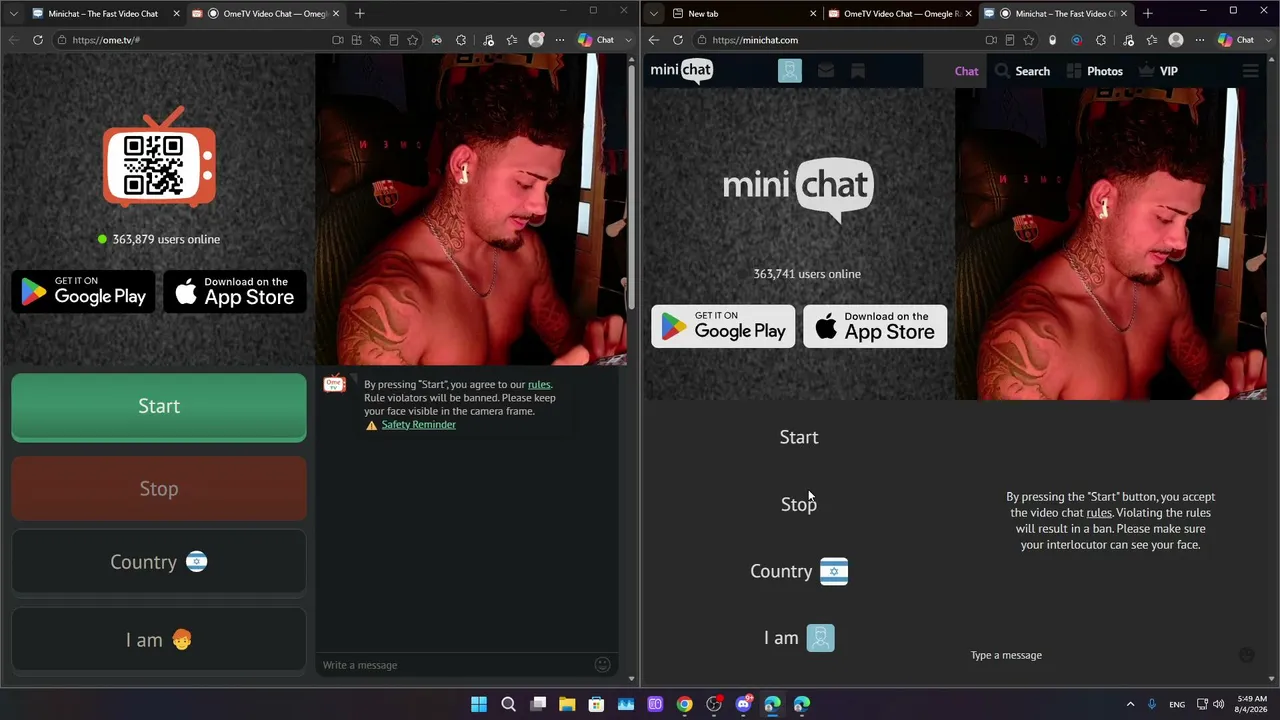This screenshot has width=1280, height=720.
Task: Select the OmeTV Video Chat tab in the left browser
Action: [266, 14]
